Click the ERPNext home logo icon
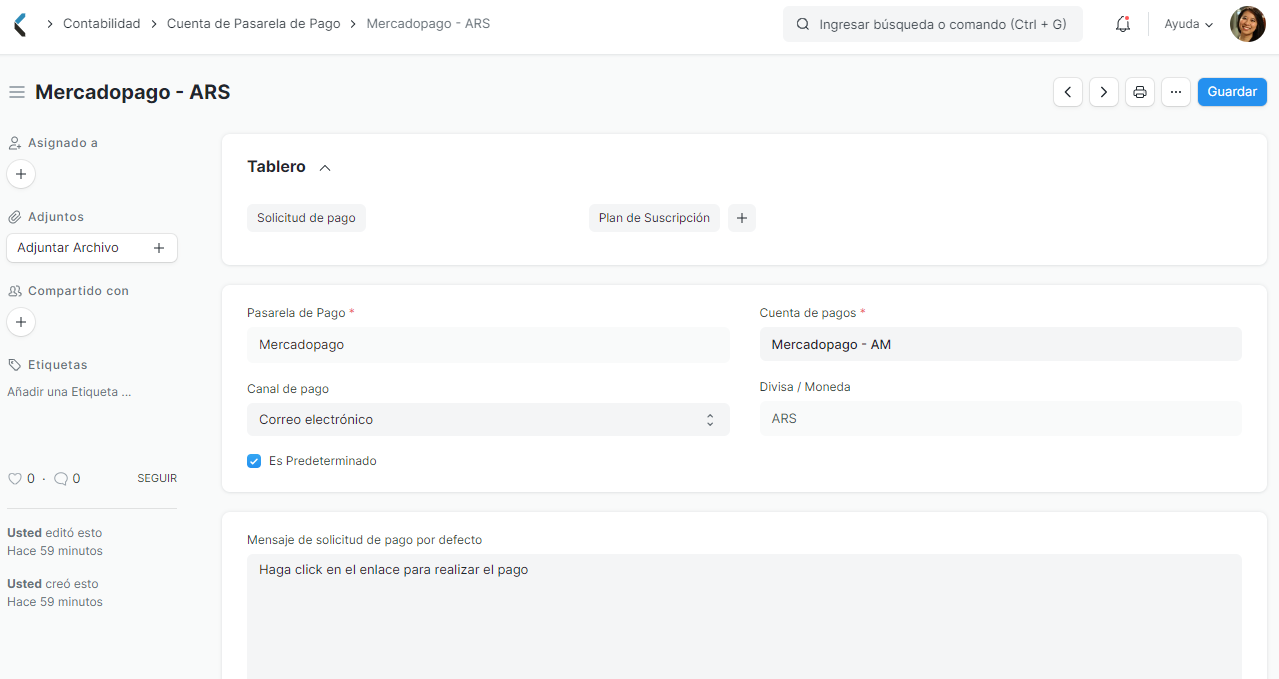 [21, 24]
